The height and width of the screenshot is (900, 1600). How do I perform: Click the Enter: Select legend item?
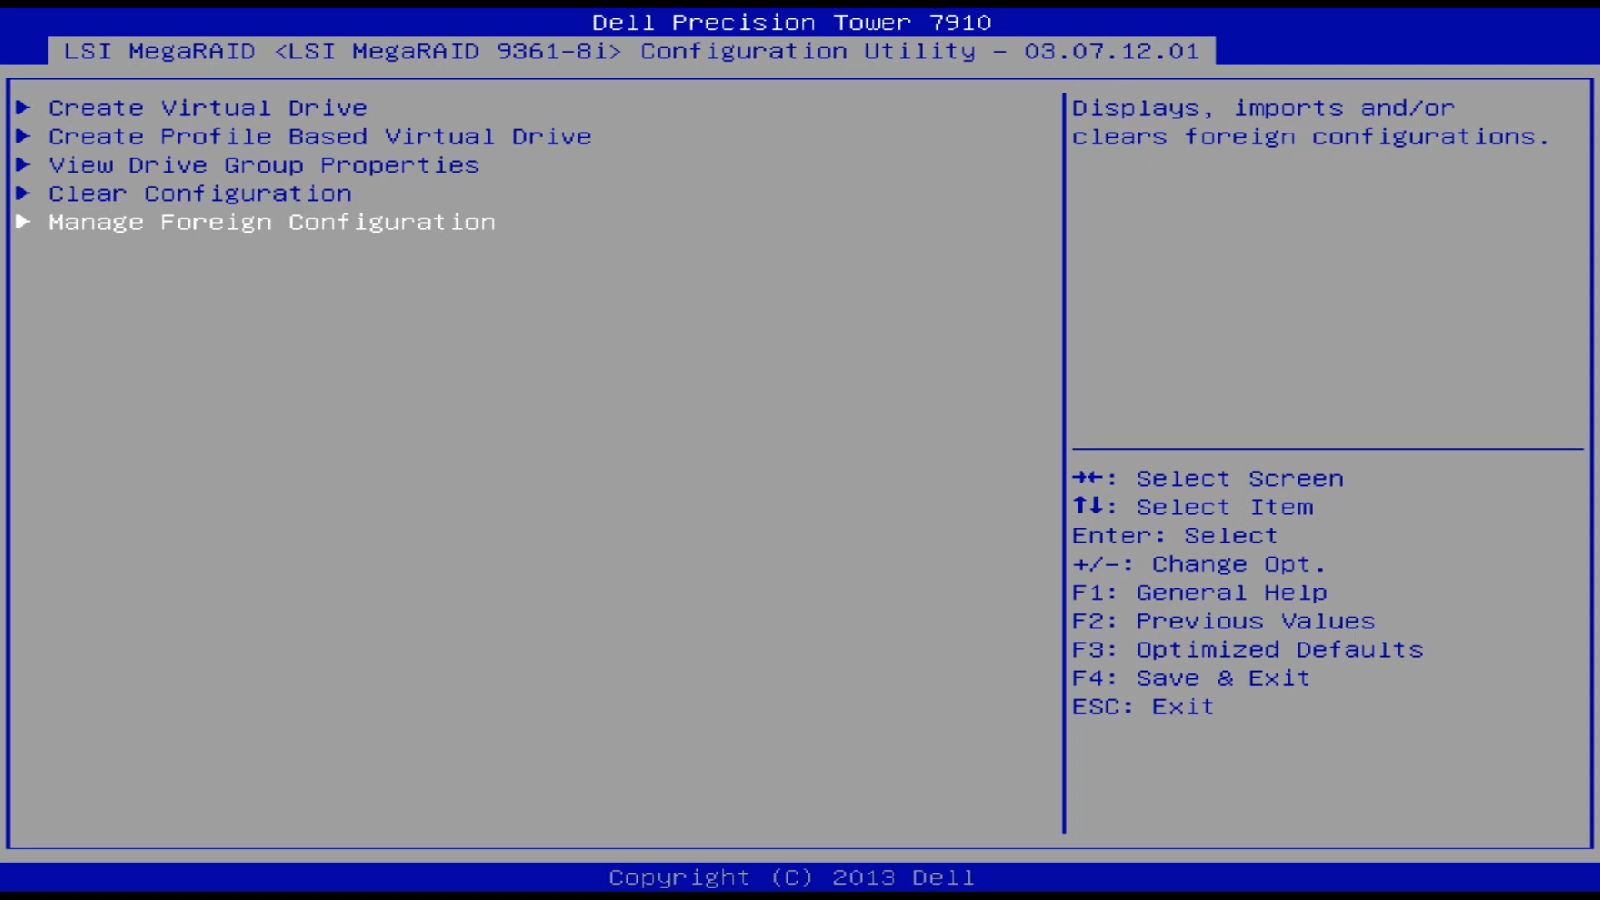1174,535
